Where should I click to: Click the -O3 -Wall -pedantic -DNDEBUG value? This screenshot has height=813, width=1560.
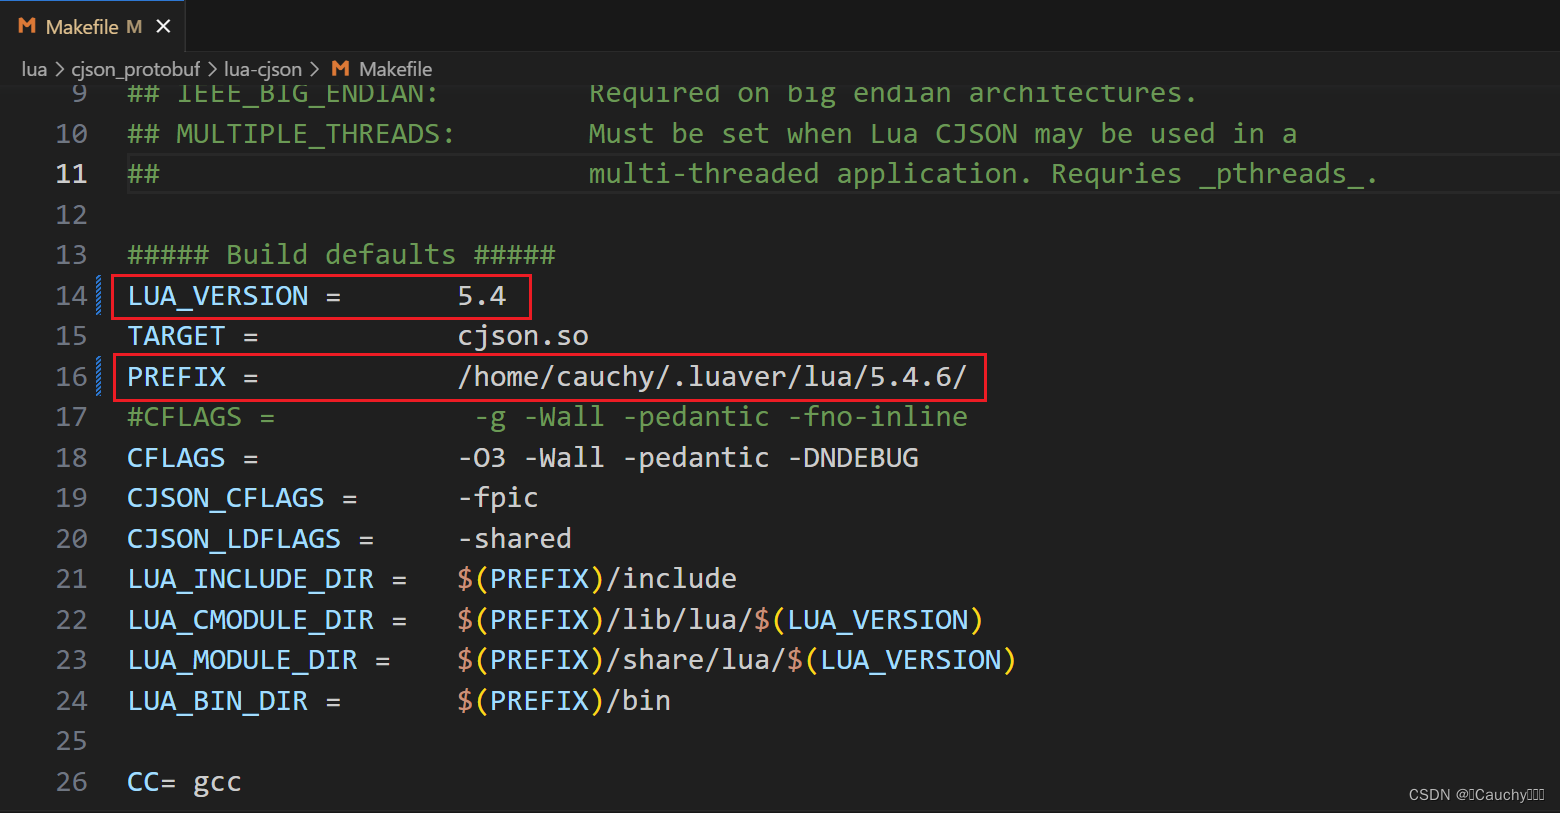[688, 458]
